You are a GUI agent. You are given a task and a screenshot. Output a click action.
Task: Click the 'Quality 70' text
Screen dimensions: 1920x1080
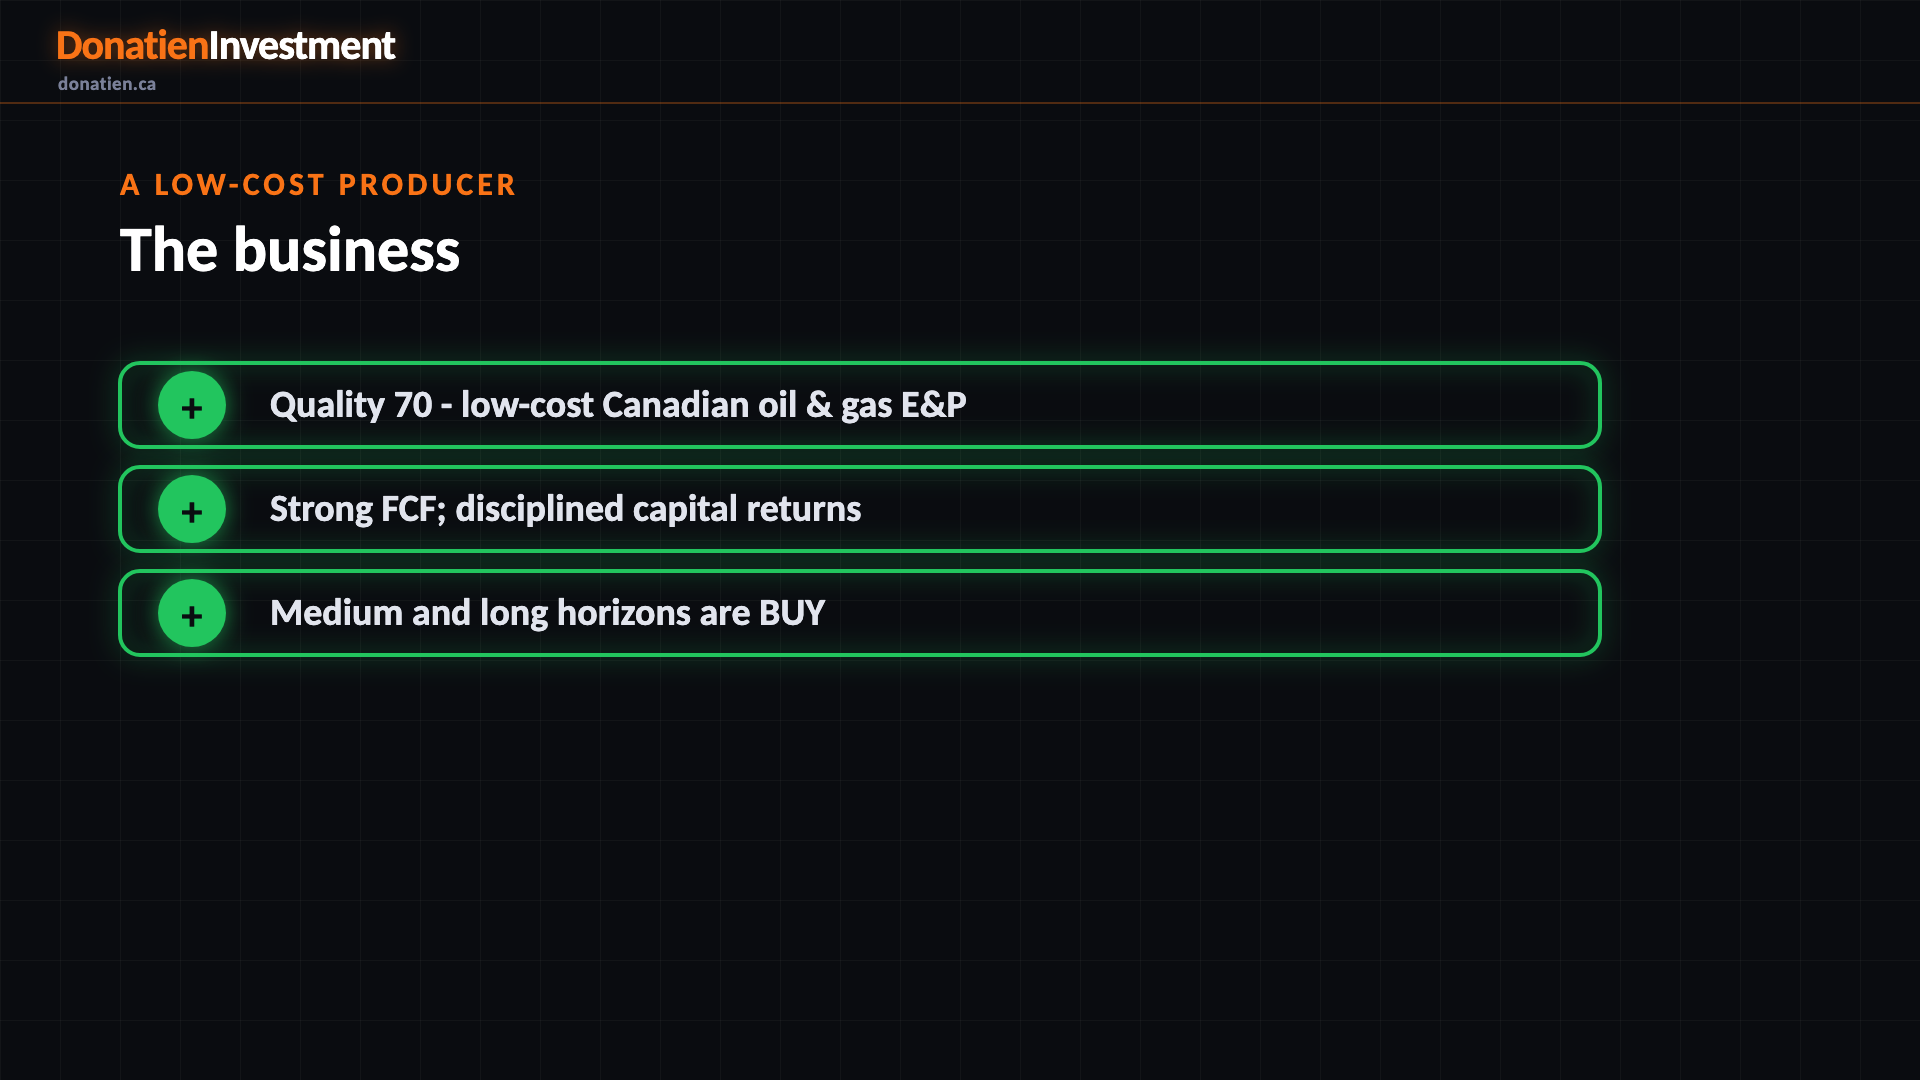pos(351,405)
